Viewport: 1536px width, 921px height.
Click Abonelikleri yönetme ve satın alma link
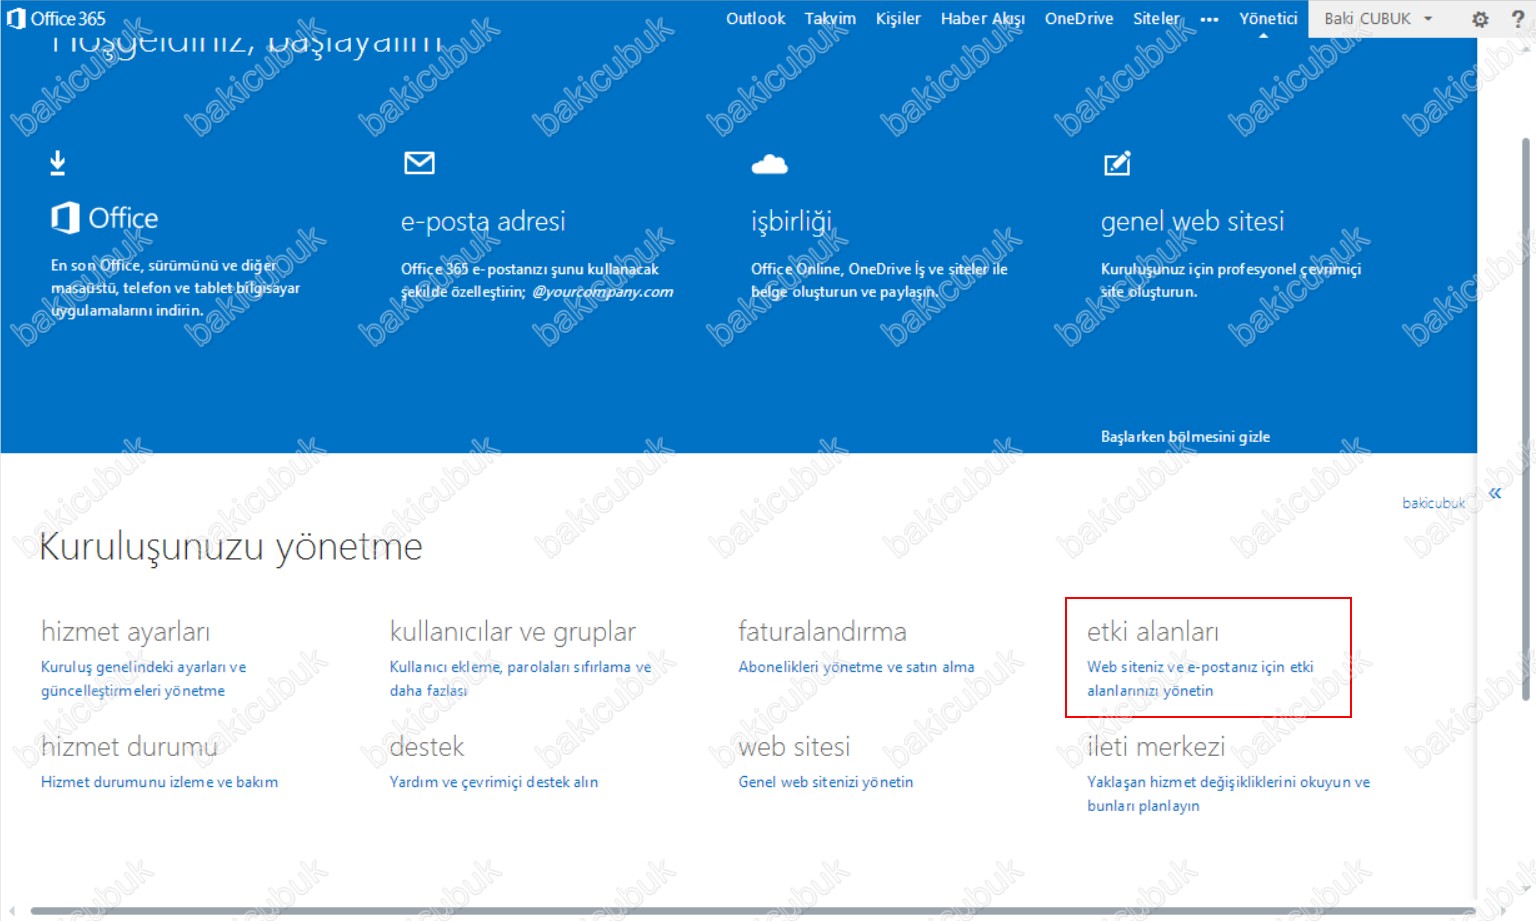click(x=856, y=667)
